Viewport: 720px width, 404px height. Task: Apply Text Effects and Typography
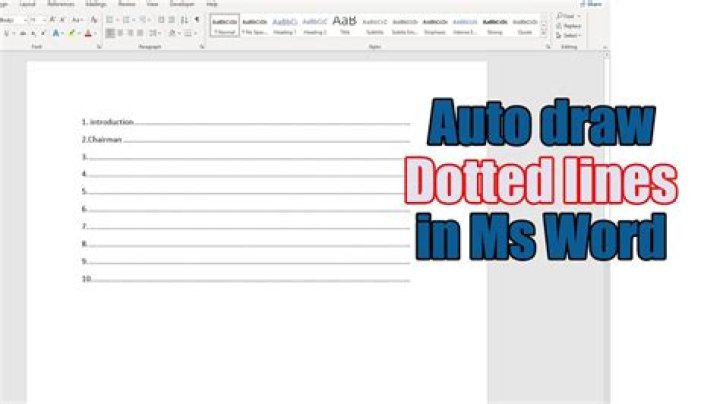(x=56, y=34)
